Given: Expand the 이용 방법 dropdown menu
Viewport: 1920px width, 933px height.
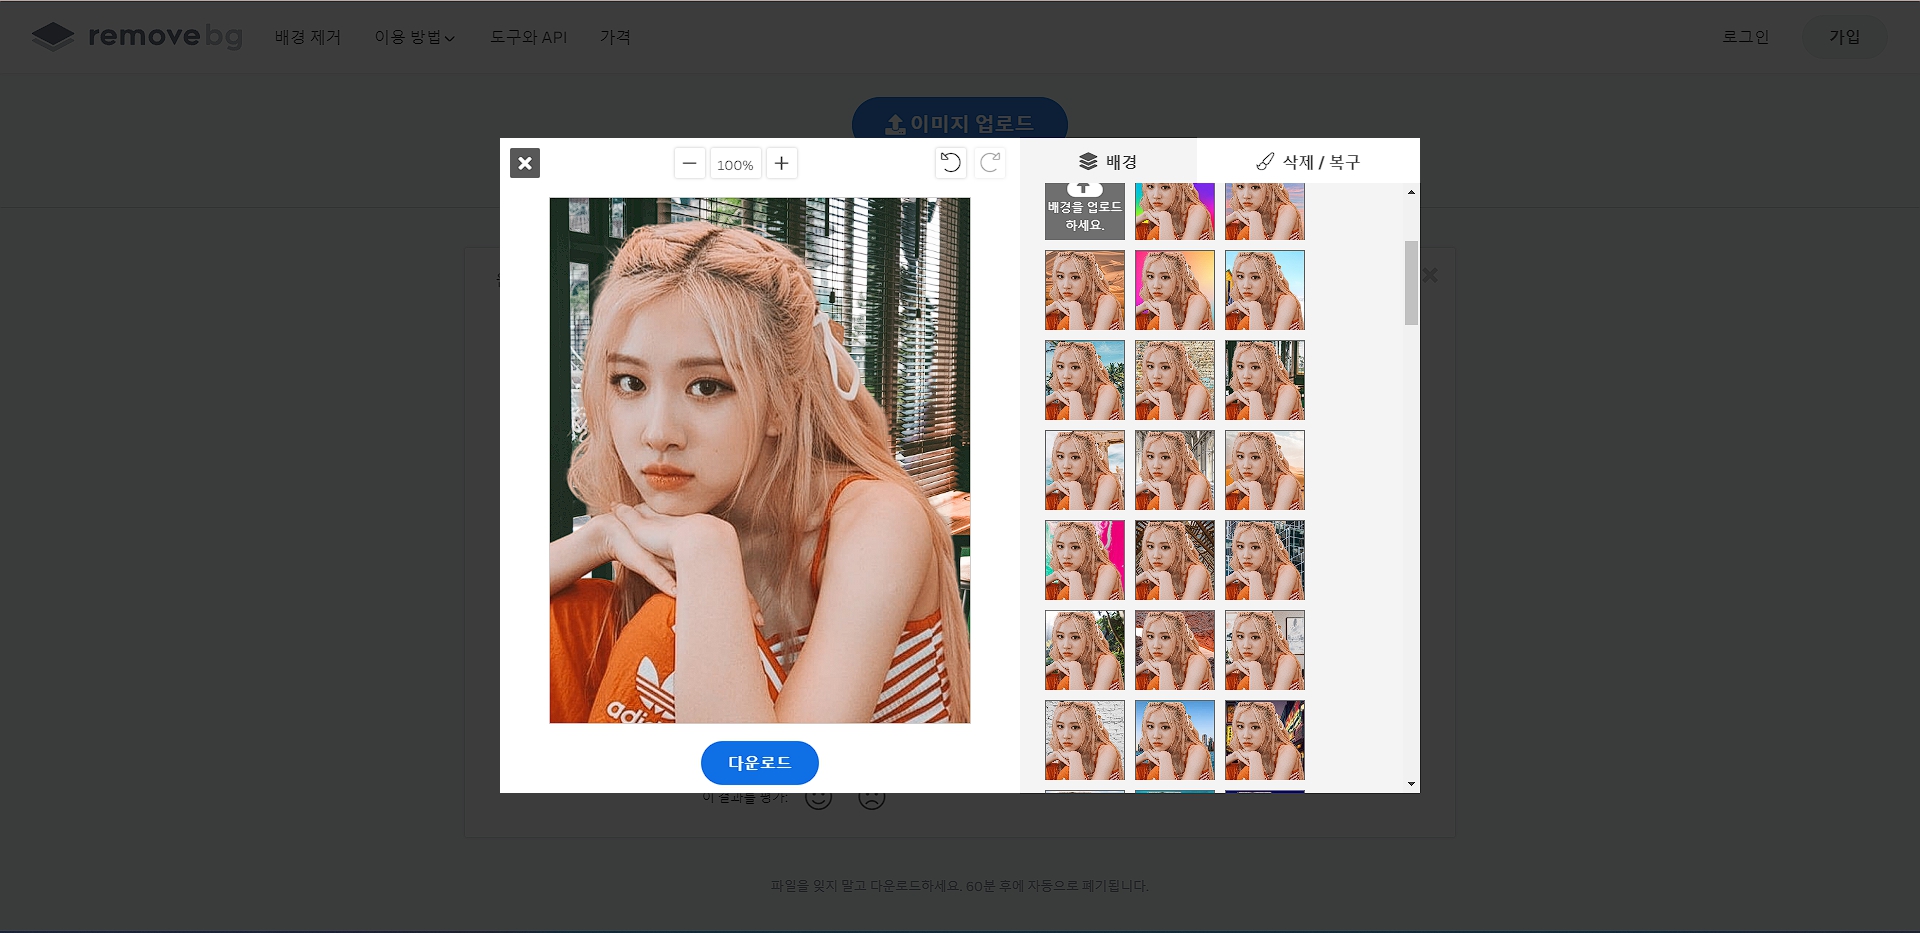Looking at the screenshot, I should [415, 37].
